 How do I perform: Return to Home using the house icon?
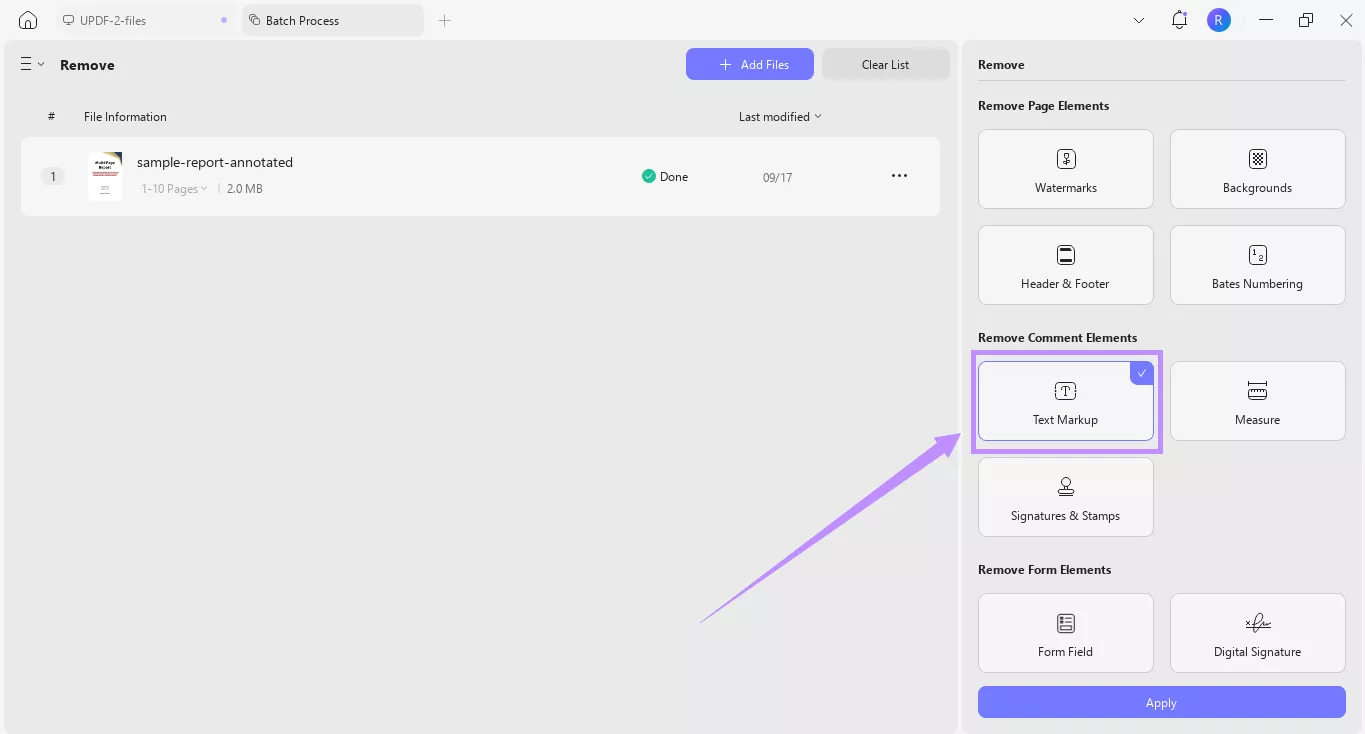(x=27, y=19)
